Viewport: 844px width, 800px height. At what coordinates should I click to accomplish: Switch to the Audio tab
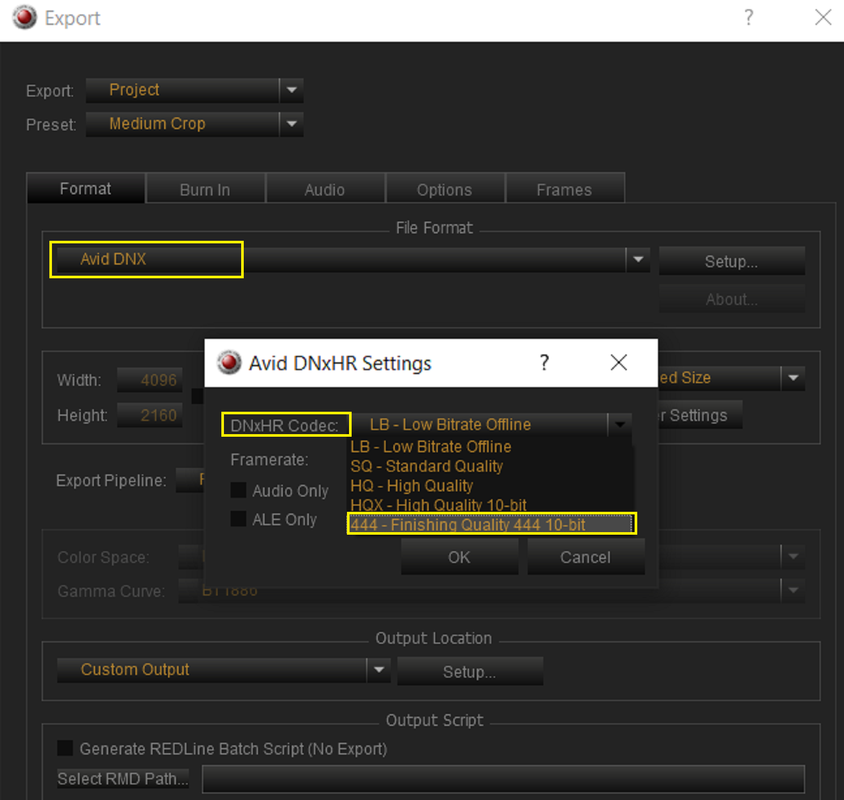pyautogui.click(x=325, y=189)
